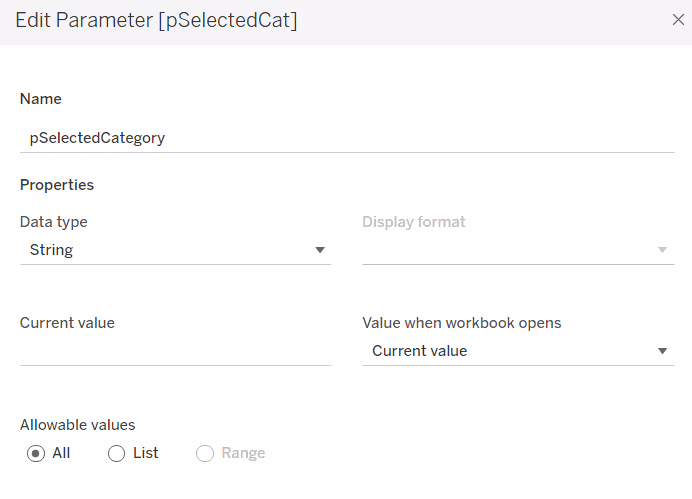Select the Range radio button

point(205,453)
